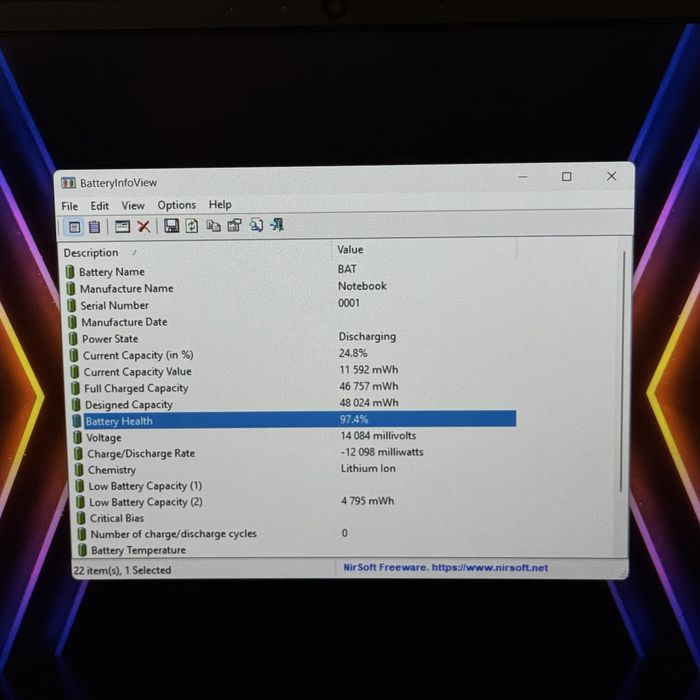Image resolution: width=700 pixels, height=700 pixels.
Task: Open the File menu
Action: coord(70,206)
